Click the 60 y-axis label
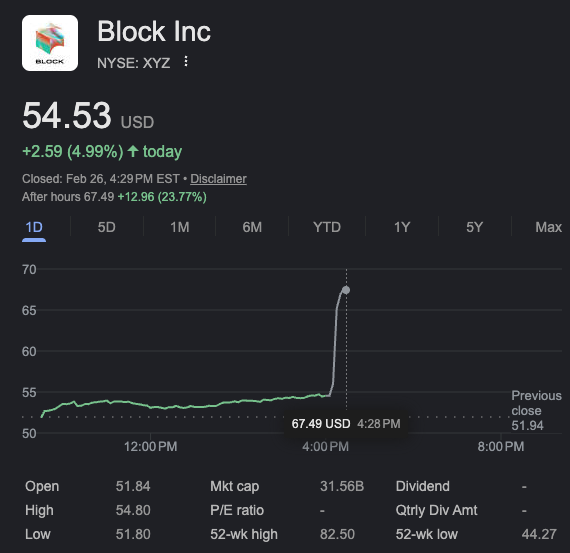This screenshot has width=570, height=553. 29,352
